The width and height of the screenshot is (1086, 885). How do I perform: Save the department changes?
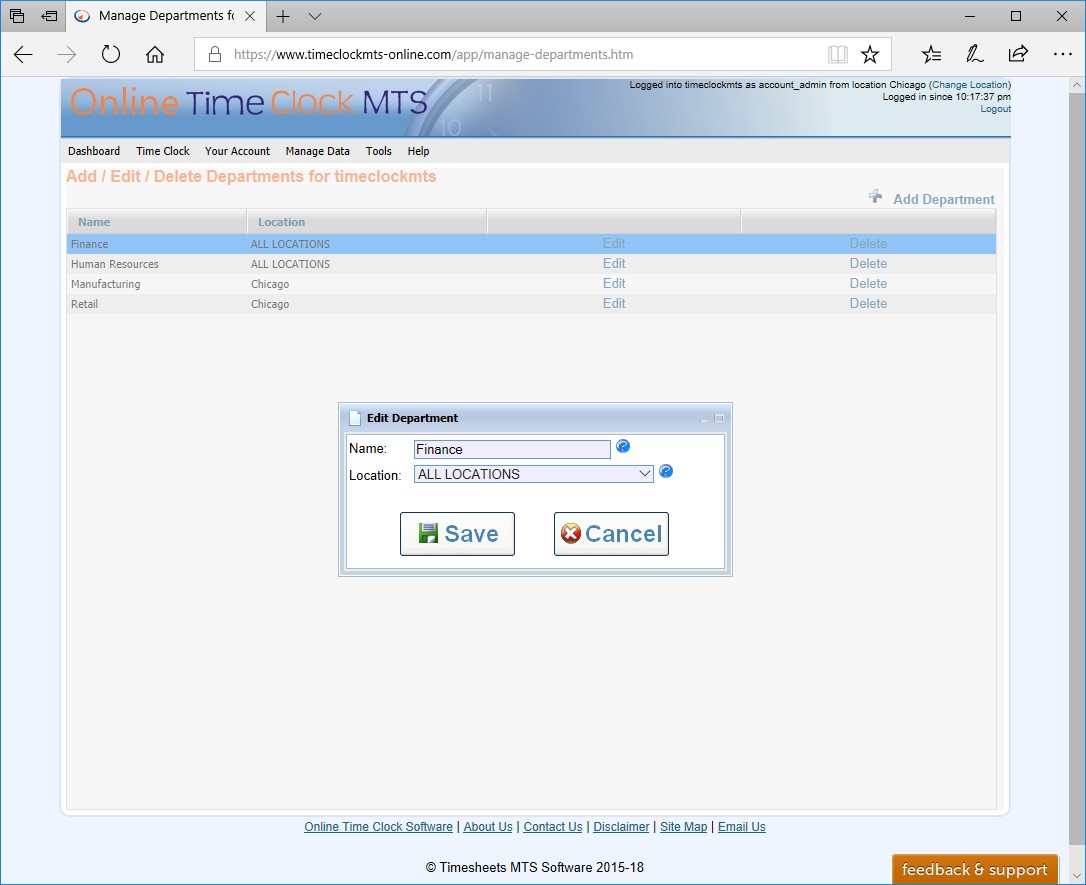point(457,534)
